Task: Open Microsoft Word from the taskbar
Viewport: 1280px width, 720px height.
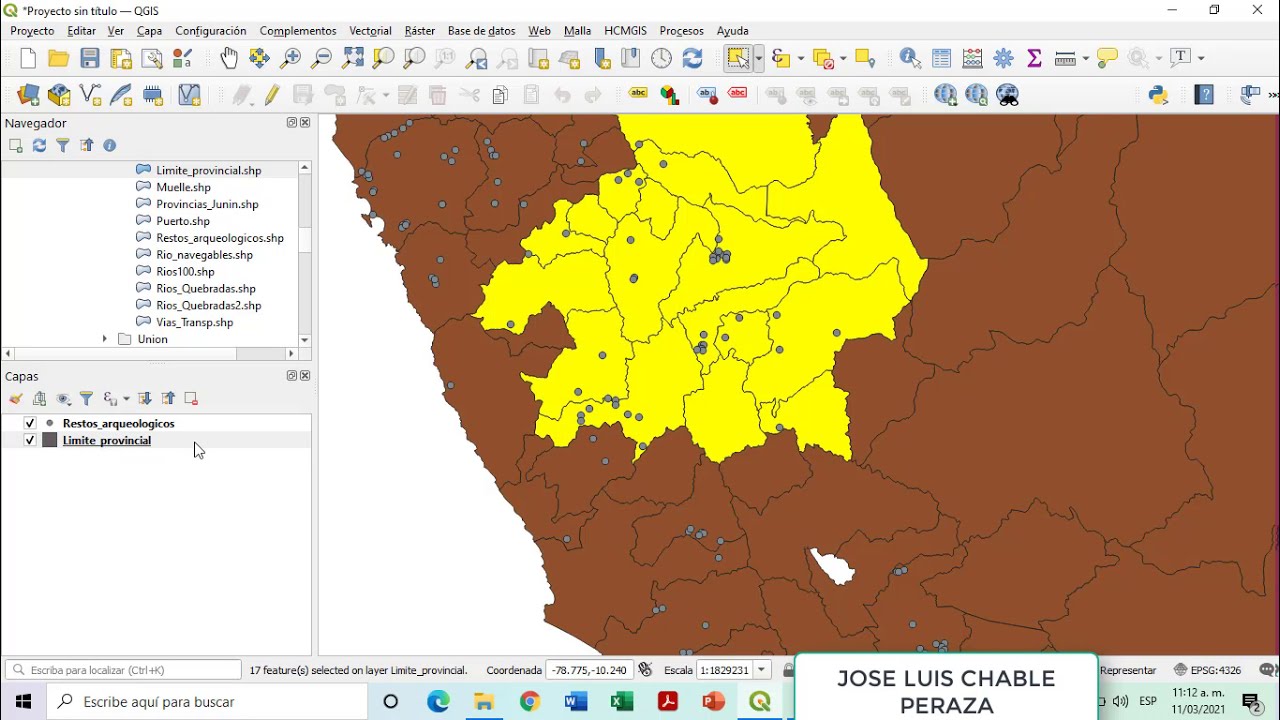Action: coord(576,702)
